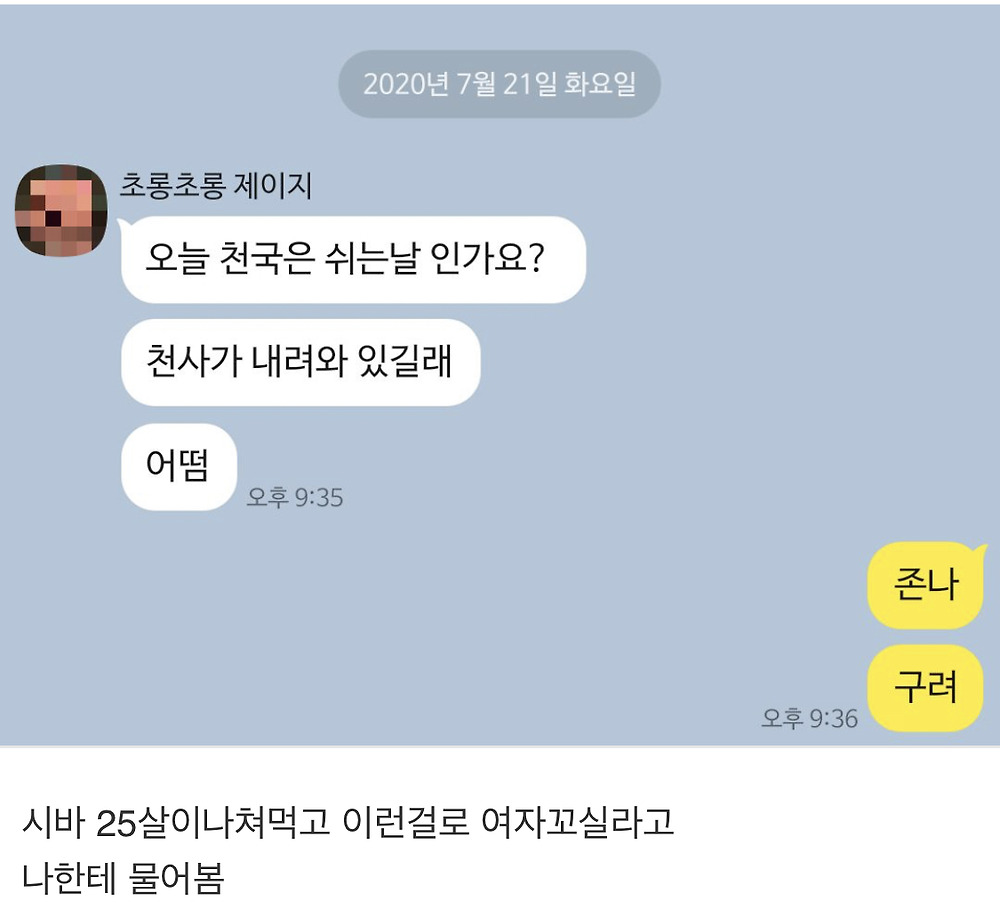The height and width of the screenshot is (917, 1000).
Task: Tap the white bubble saying 어떰
Action: pos(179,466)
